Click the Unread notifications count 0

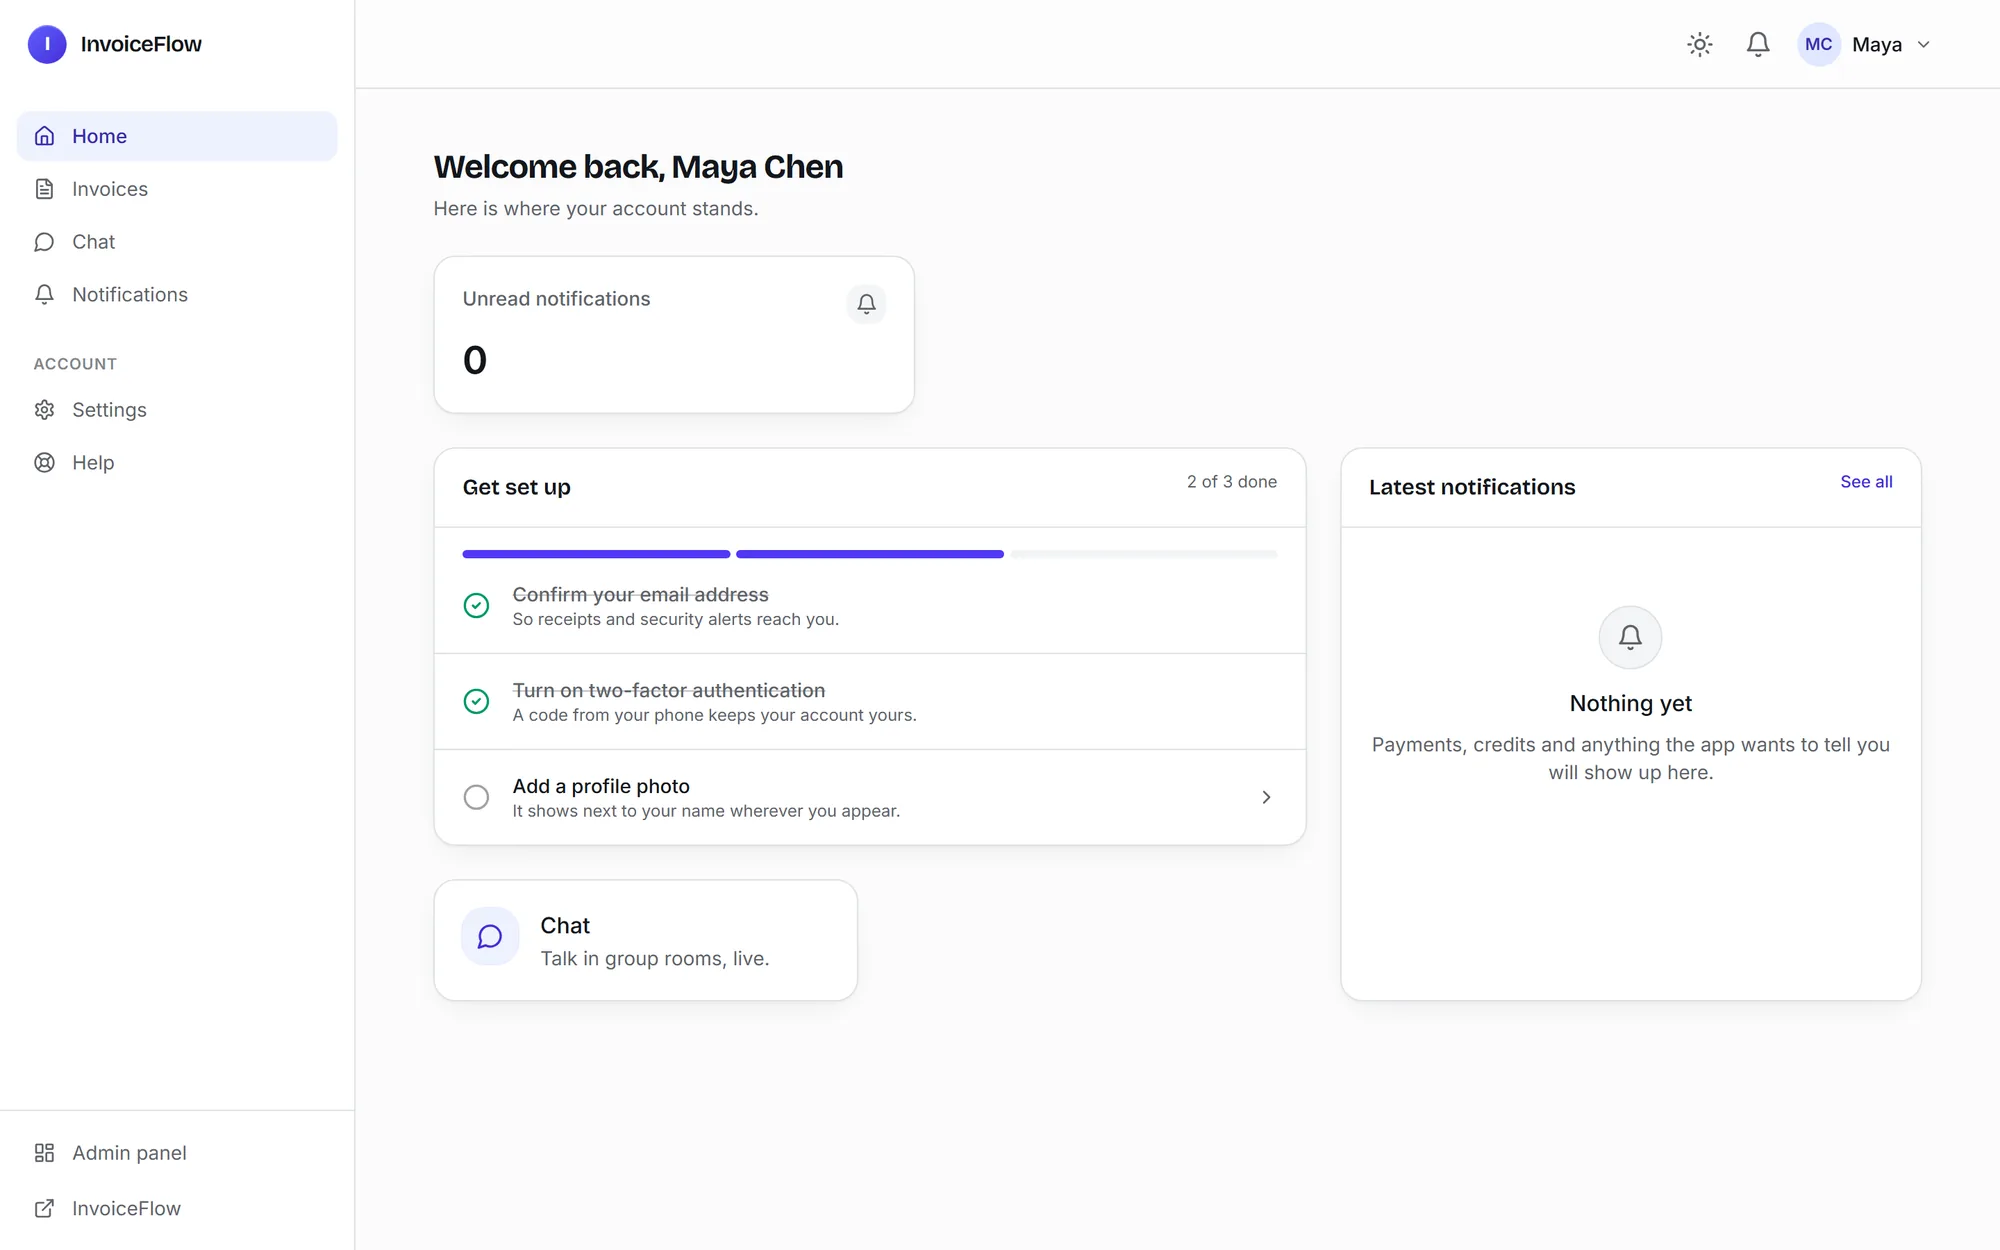[x=475, y=360]
